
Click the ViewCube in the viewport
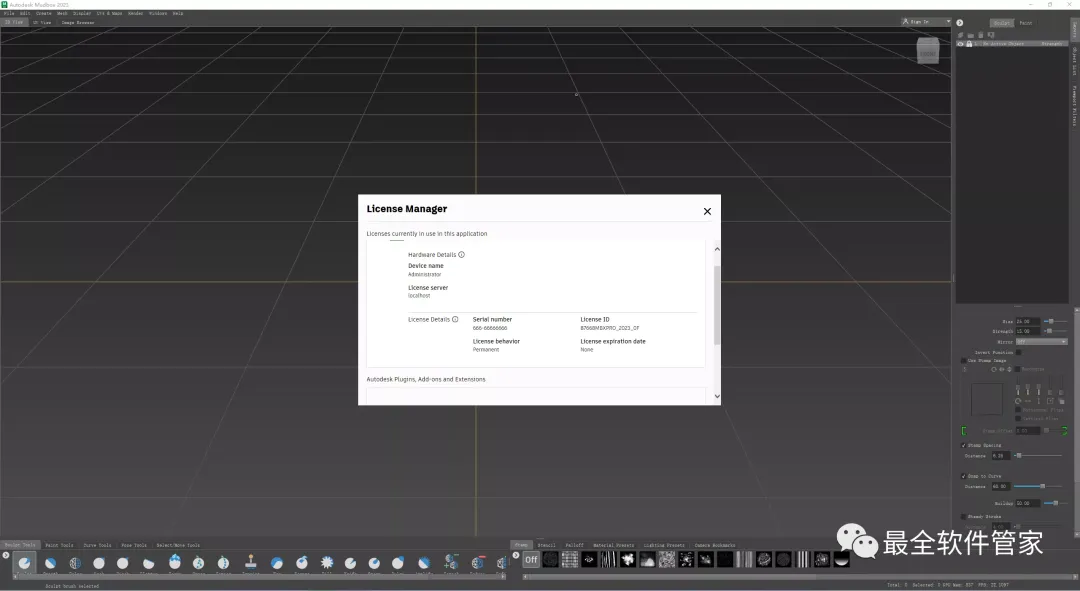(x=928, y=51)
